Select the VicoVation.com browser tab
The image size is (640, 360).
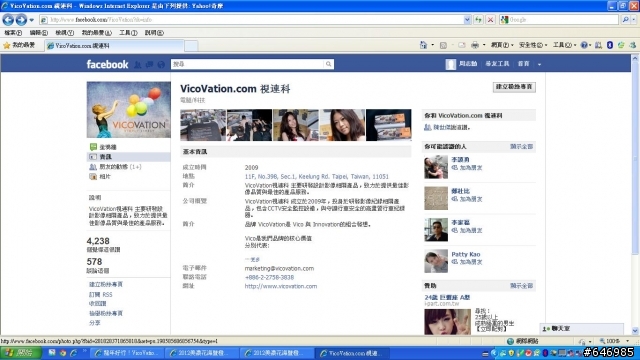point(114,46)
